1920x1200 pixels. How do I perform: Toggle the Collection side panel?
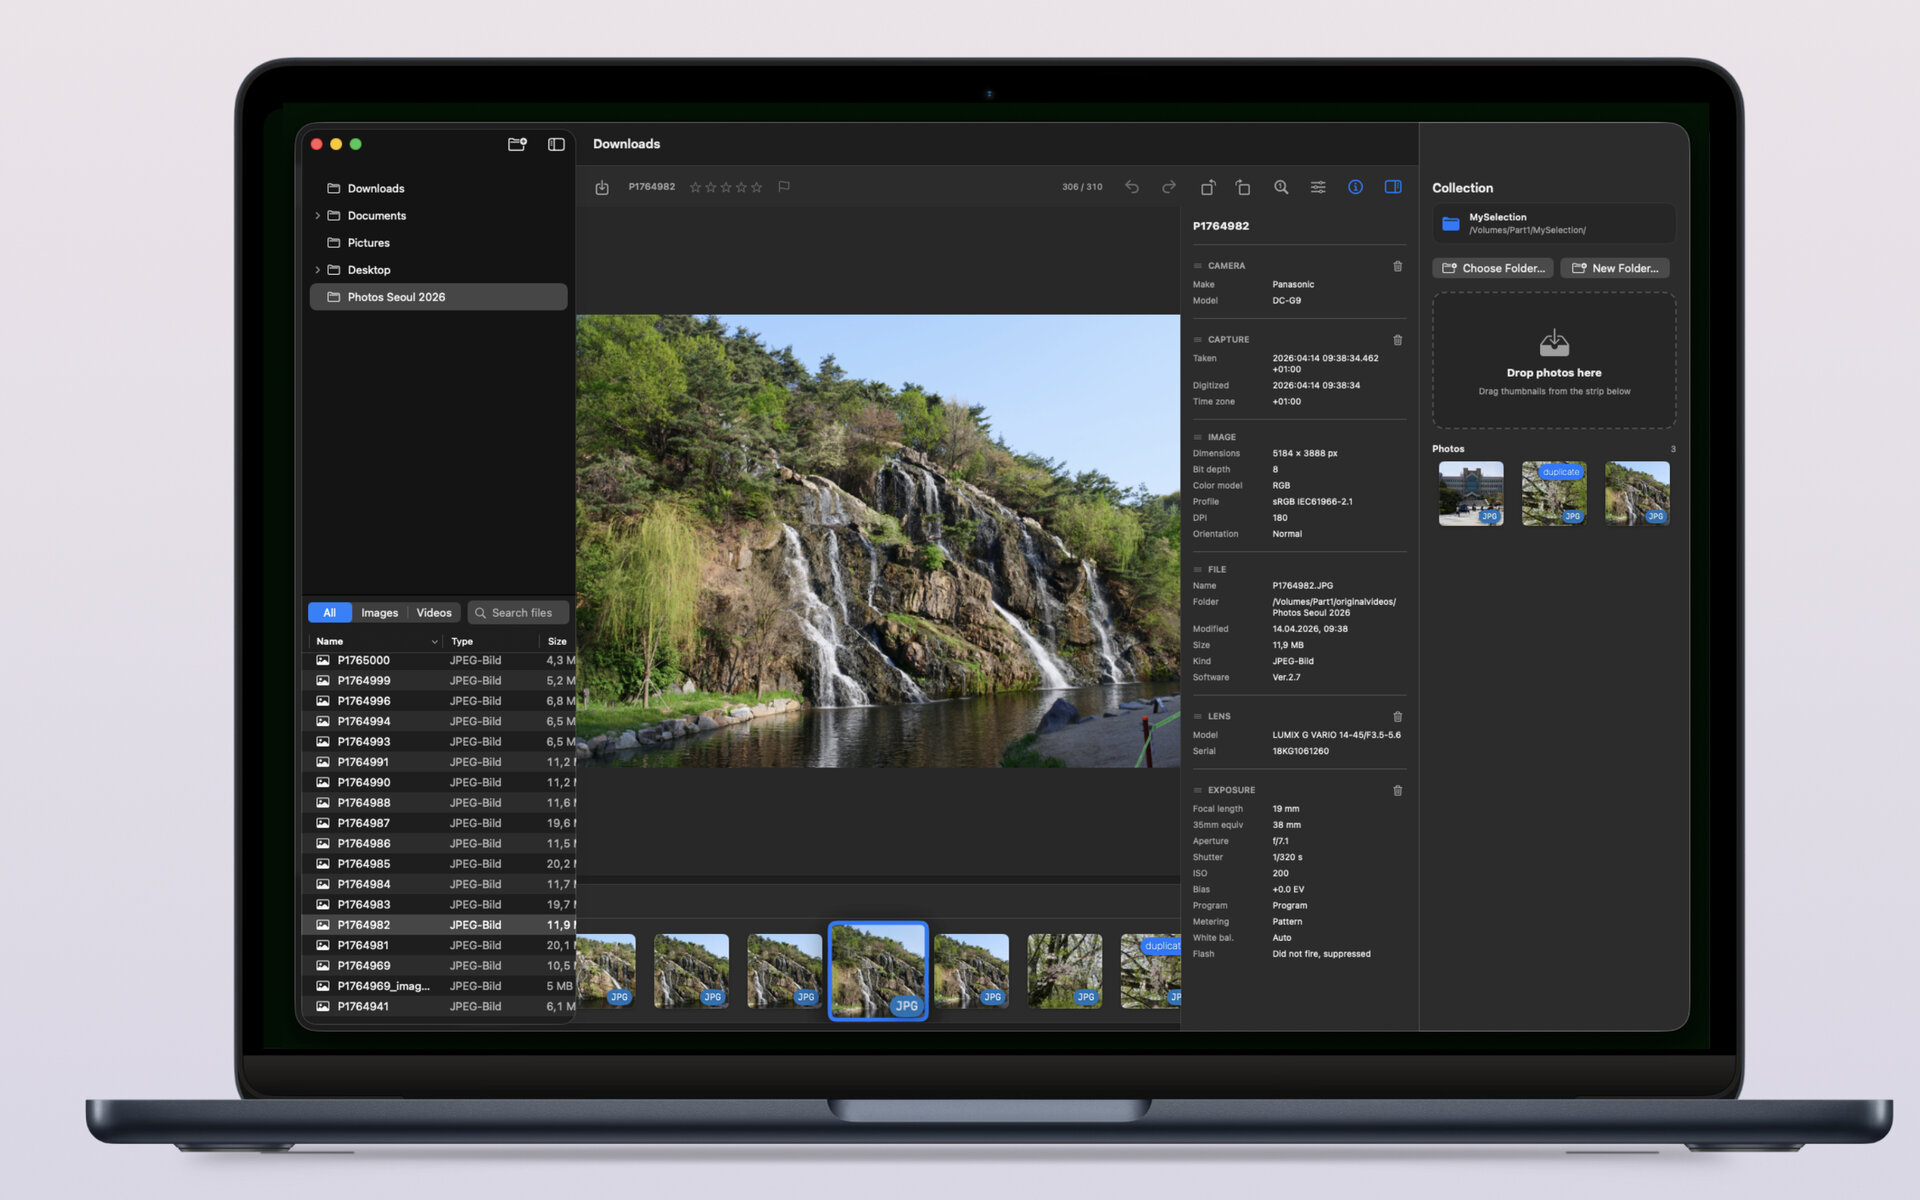[x=1393, y=187]
